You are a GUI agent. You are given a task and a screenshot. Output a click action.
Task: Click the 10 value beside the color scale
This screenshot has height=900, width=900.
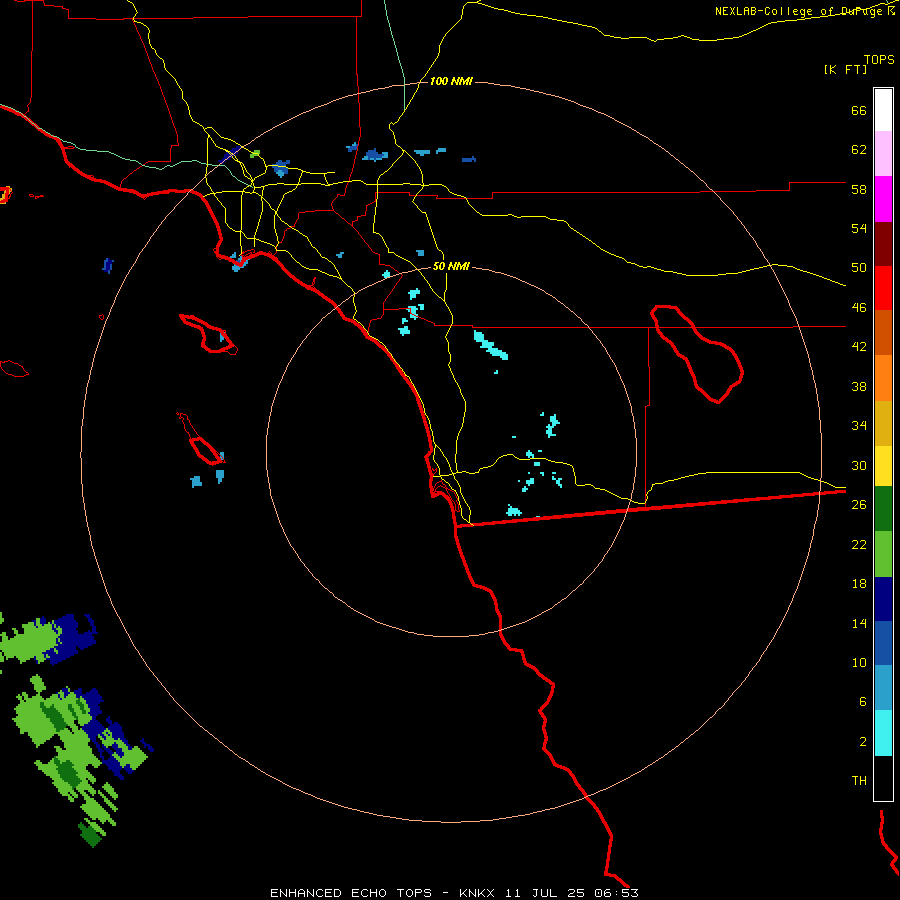(x=859, y=662)
